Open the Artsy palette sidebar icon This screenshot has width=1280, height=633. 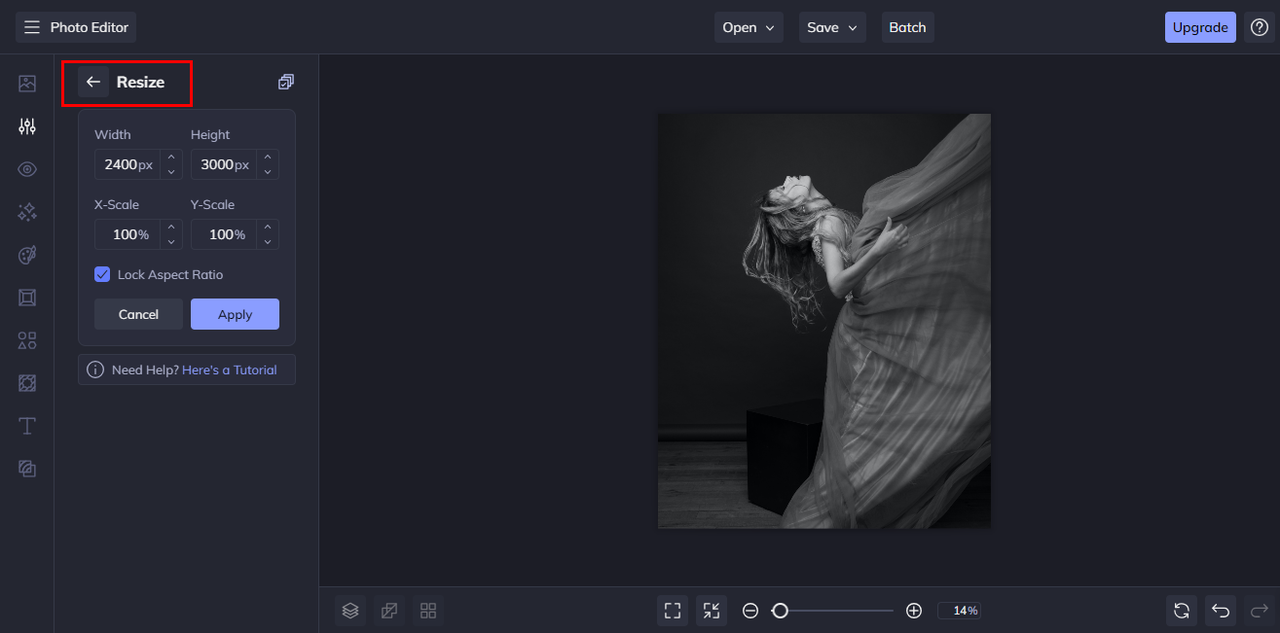click(27, 255)
